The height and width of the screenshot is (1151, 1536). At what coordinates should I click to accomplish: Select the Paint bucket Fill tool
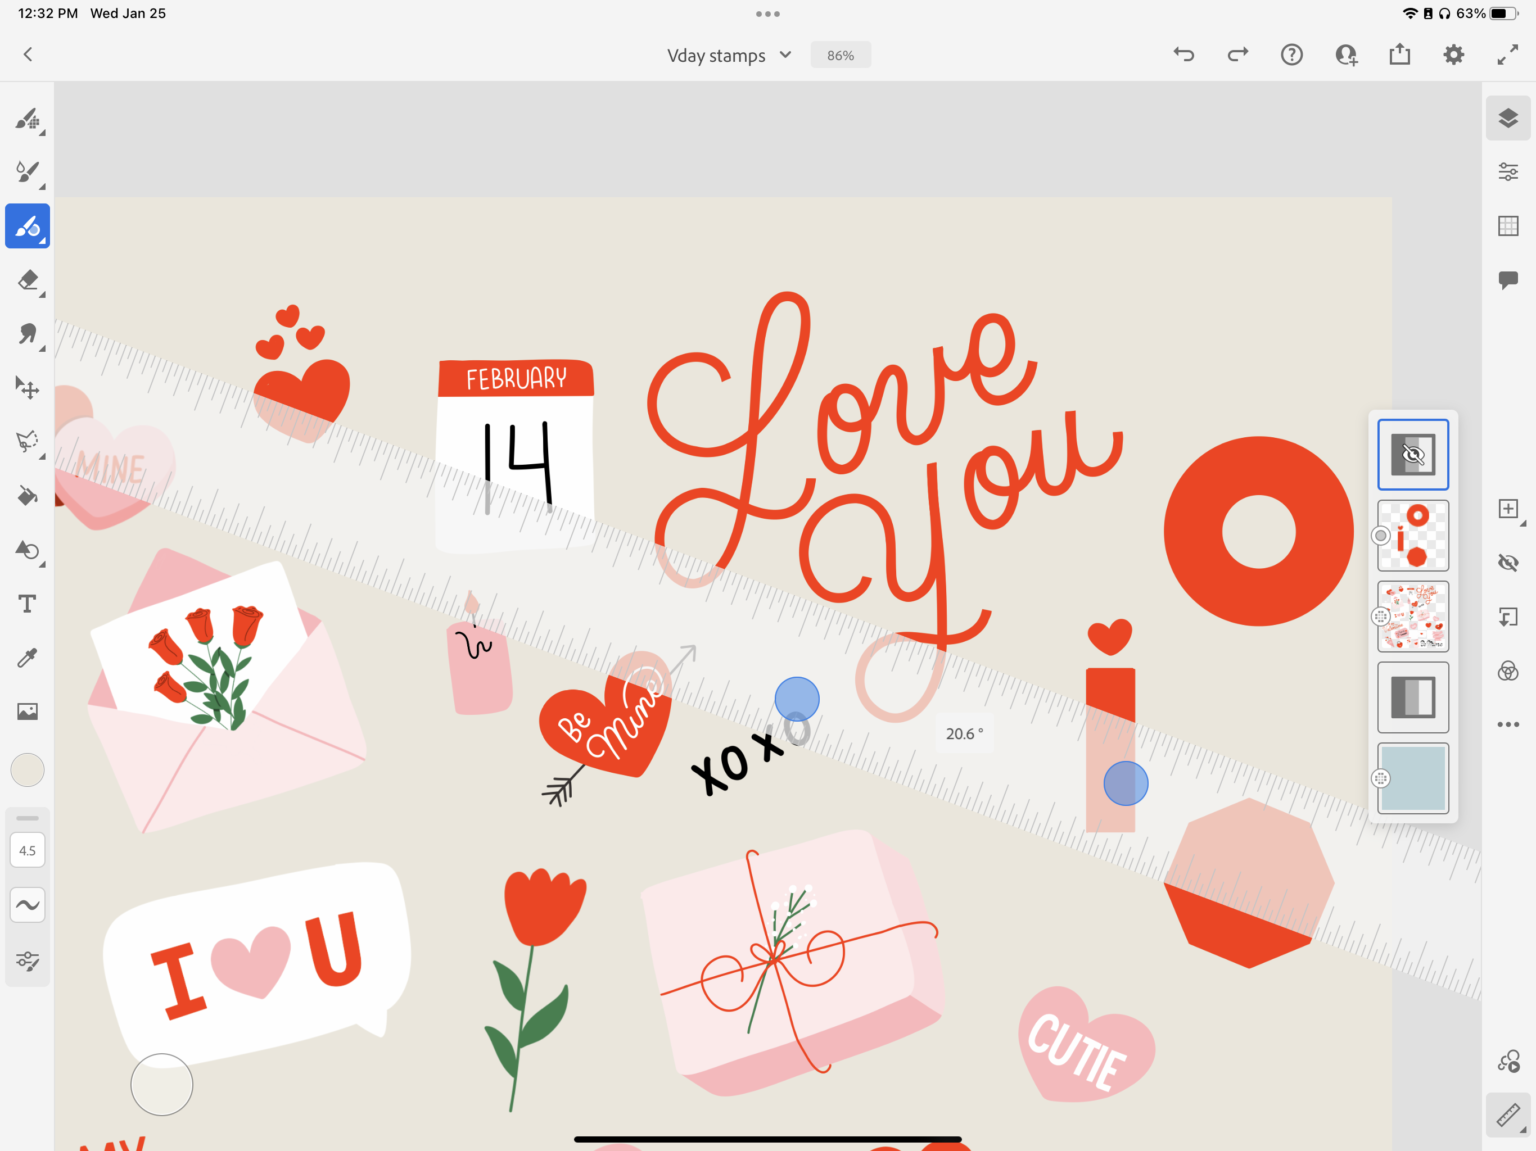(x=27, y=496)
